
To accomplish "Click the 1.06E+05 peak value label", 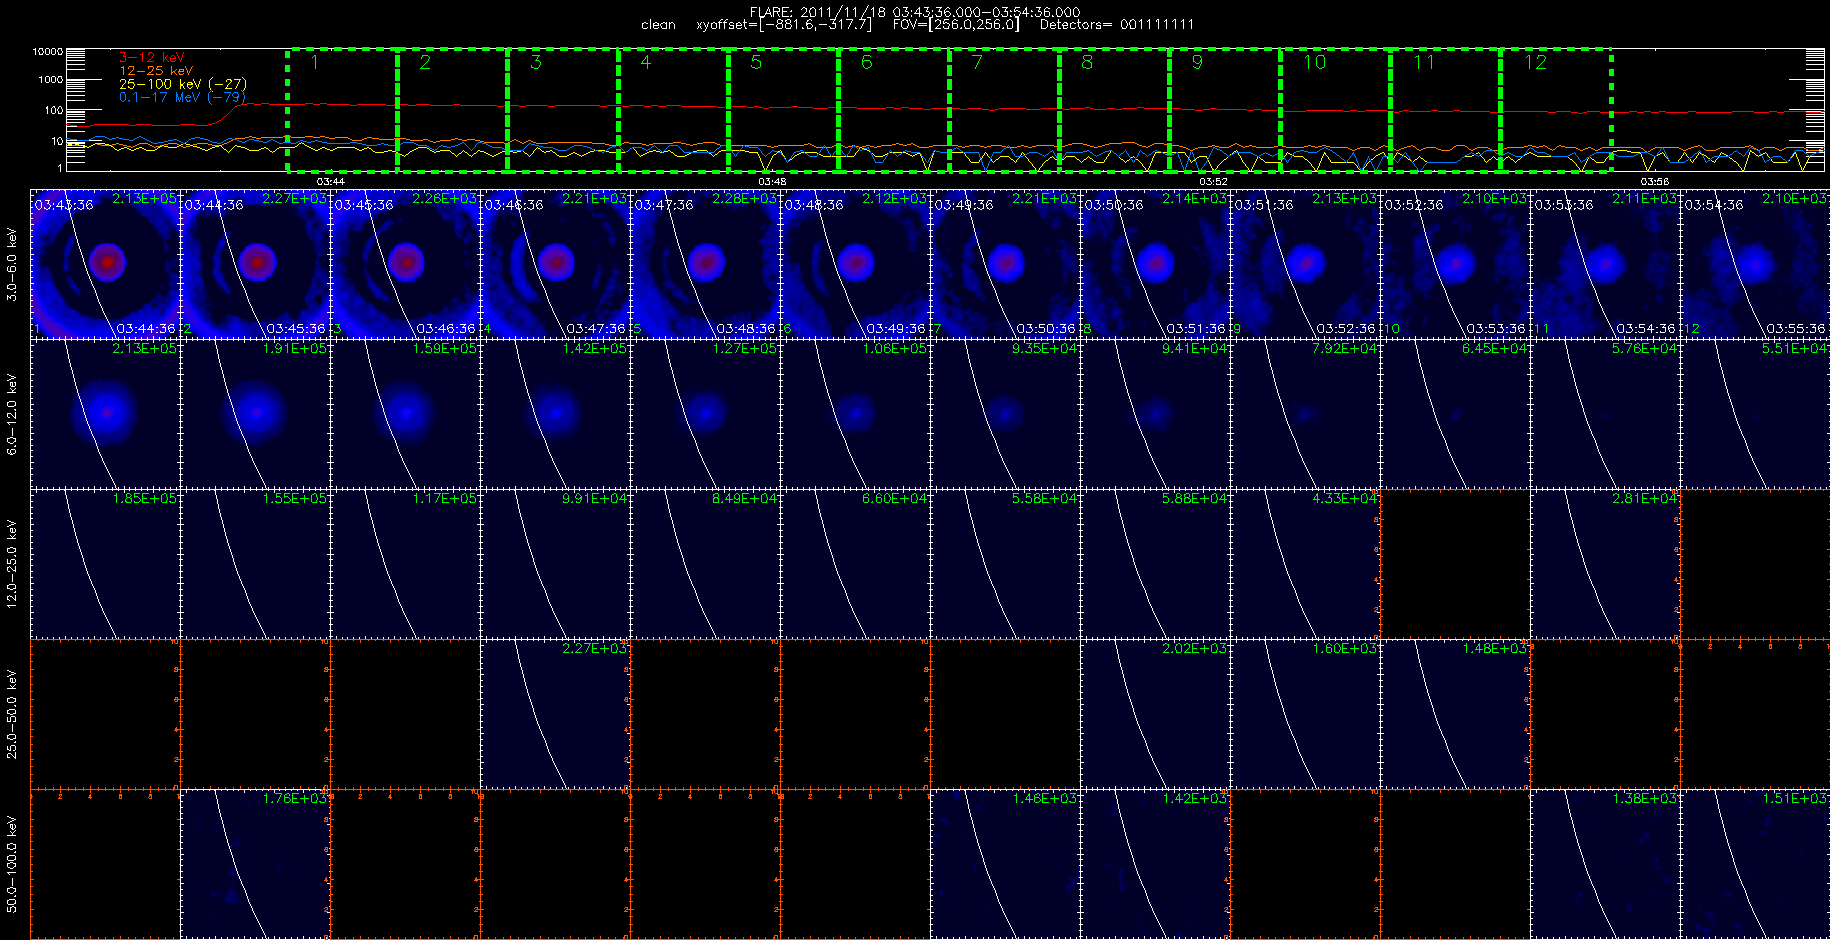I will pyautogui.click(x=895, y=349).
